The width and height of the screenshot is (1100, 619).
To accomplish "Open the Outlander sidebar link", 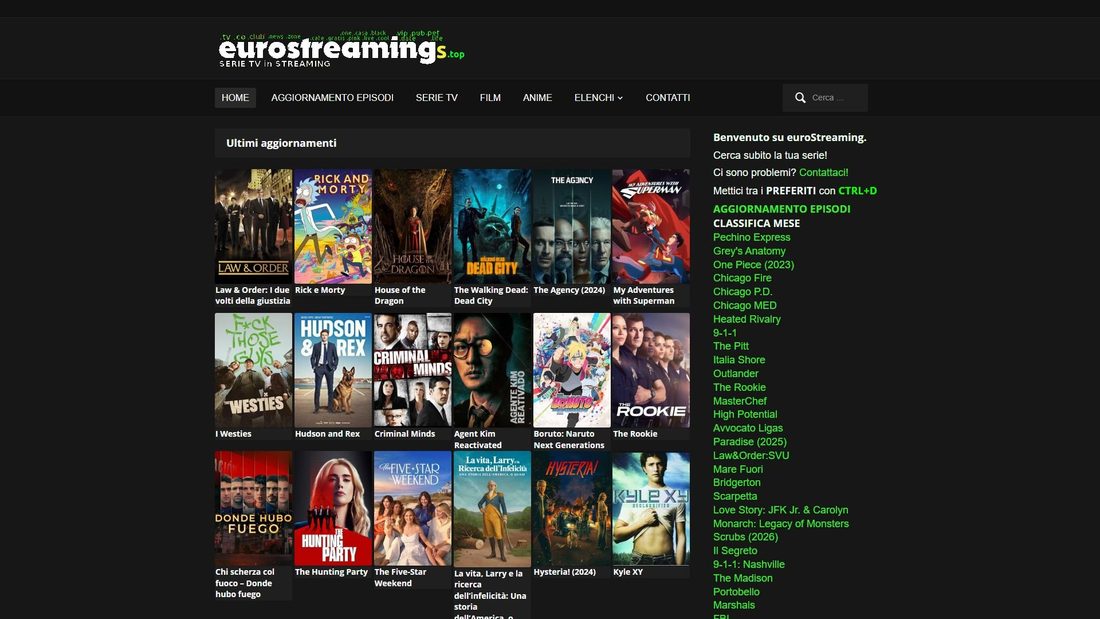I will (x=736, y=373).
